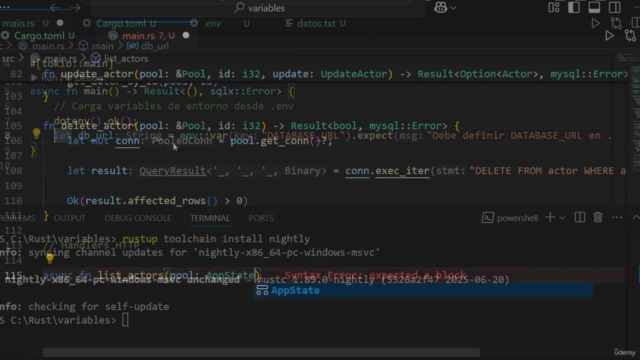
Task: Open the PORTS panel tab
Action: 261,218
